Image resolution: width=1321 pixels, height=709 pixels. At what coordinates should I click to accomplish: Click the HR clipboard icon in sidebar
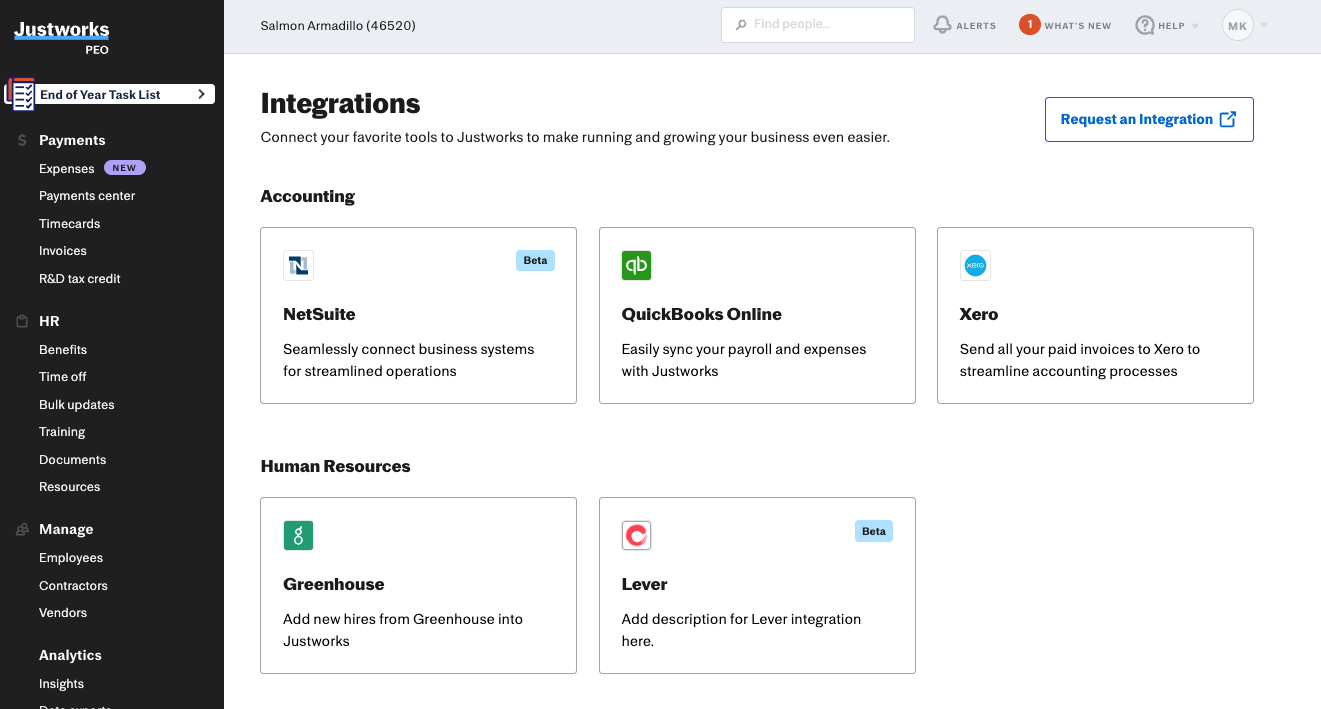pos(22,322)
